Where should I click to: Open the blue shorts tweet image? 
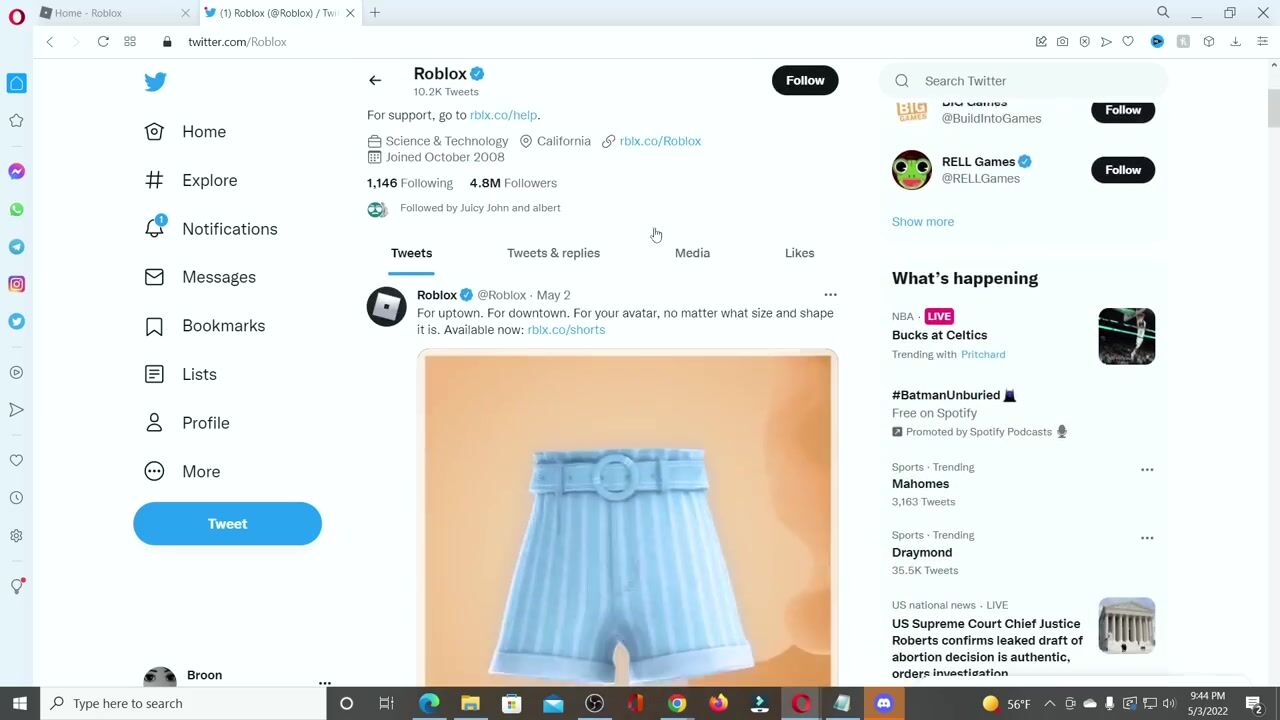[627, 518]
